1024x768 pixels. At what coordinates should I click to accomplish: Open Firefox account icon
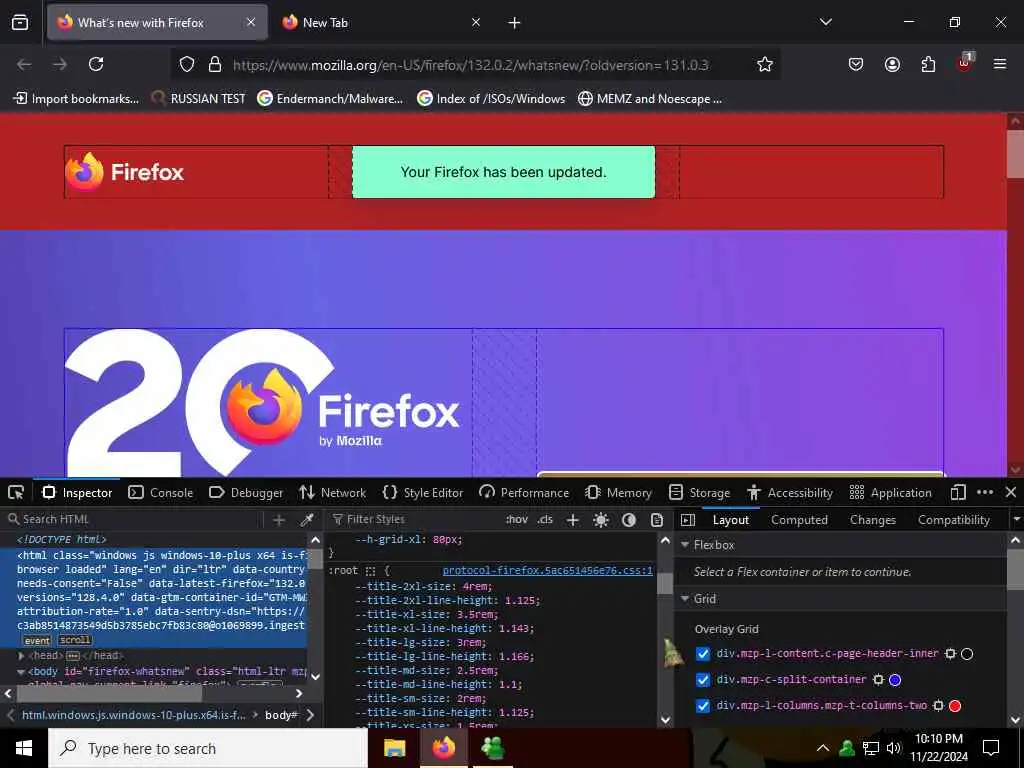[x=892, y=64]
